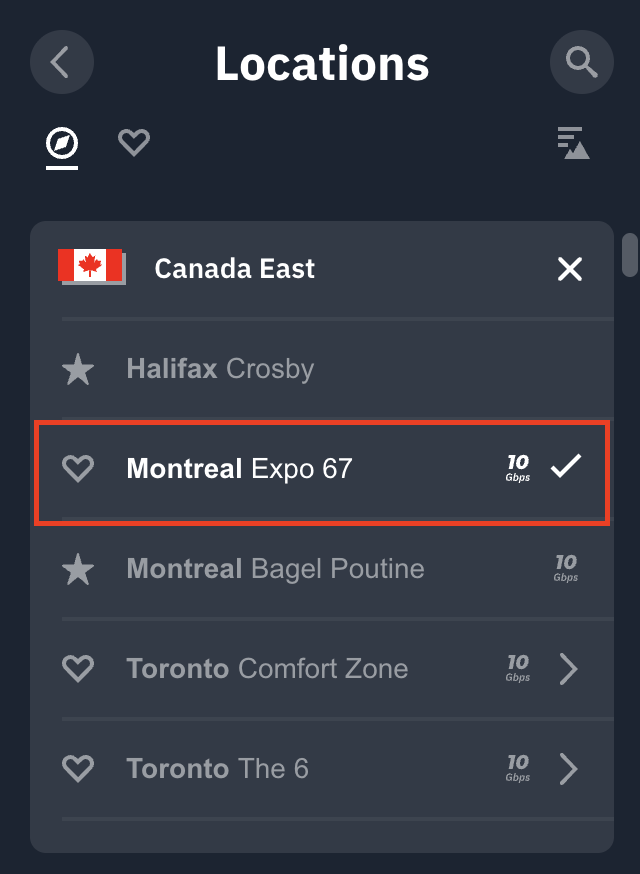This screenshot has height=874, width=640.
Task: Open the location search
Action: tap(581, 62)
